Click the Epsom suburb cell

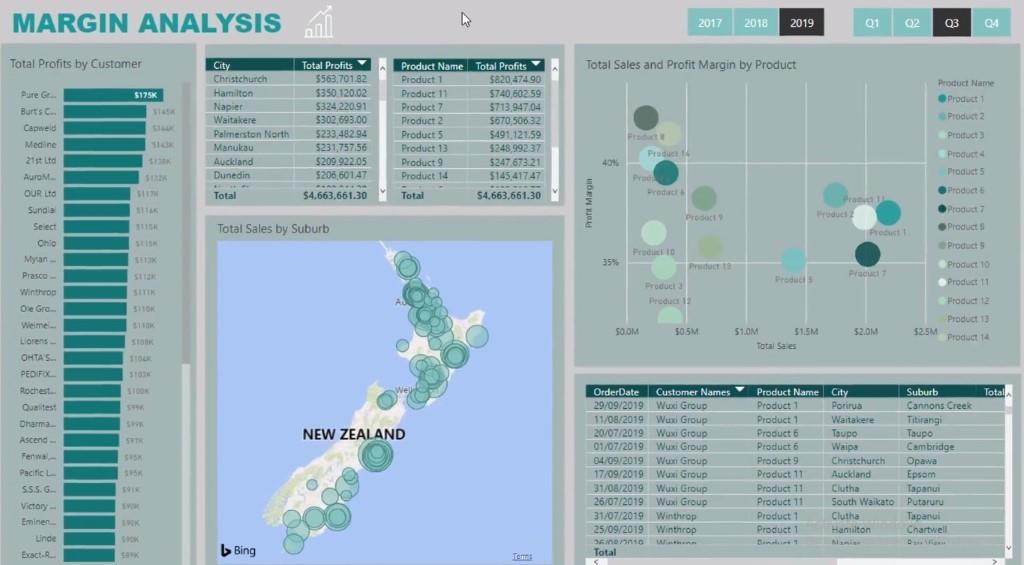point(920,474)
